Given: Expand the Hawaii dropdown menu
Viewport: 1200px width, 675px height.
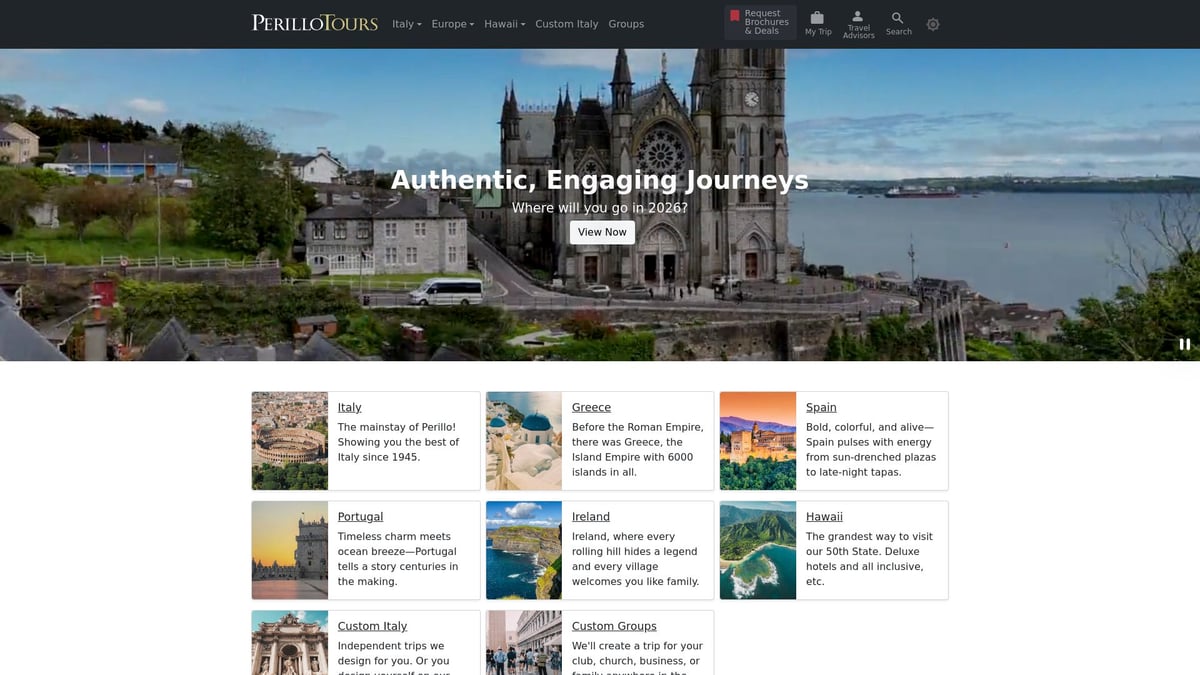Looking at the screenshot, I should point(504,23).
